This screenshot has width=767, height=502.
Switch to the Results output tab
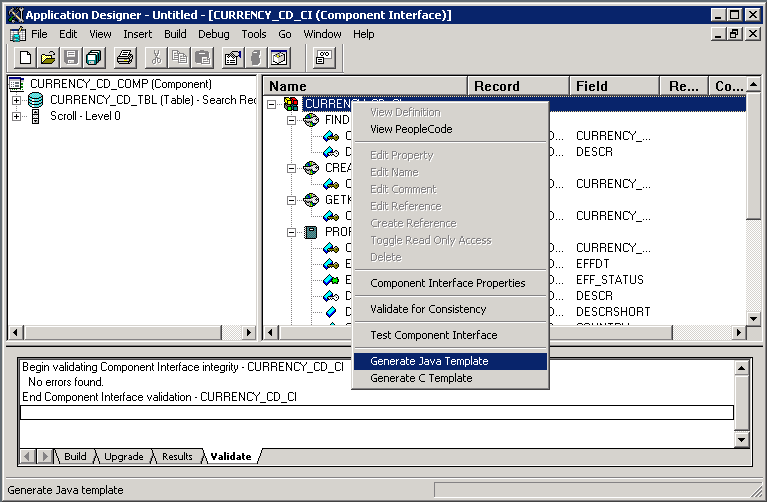click(x=177, y=456)
